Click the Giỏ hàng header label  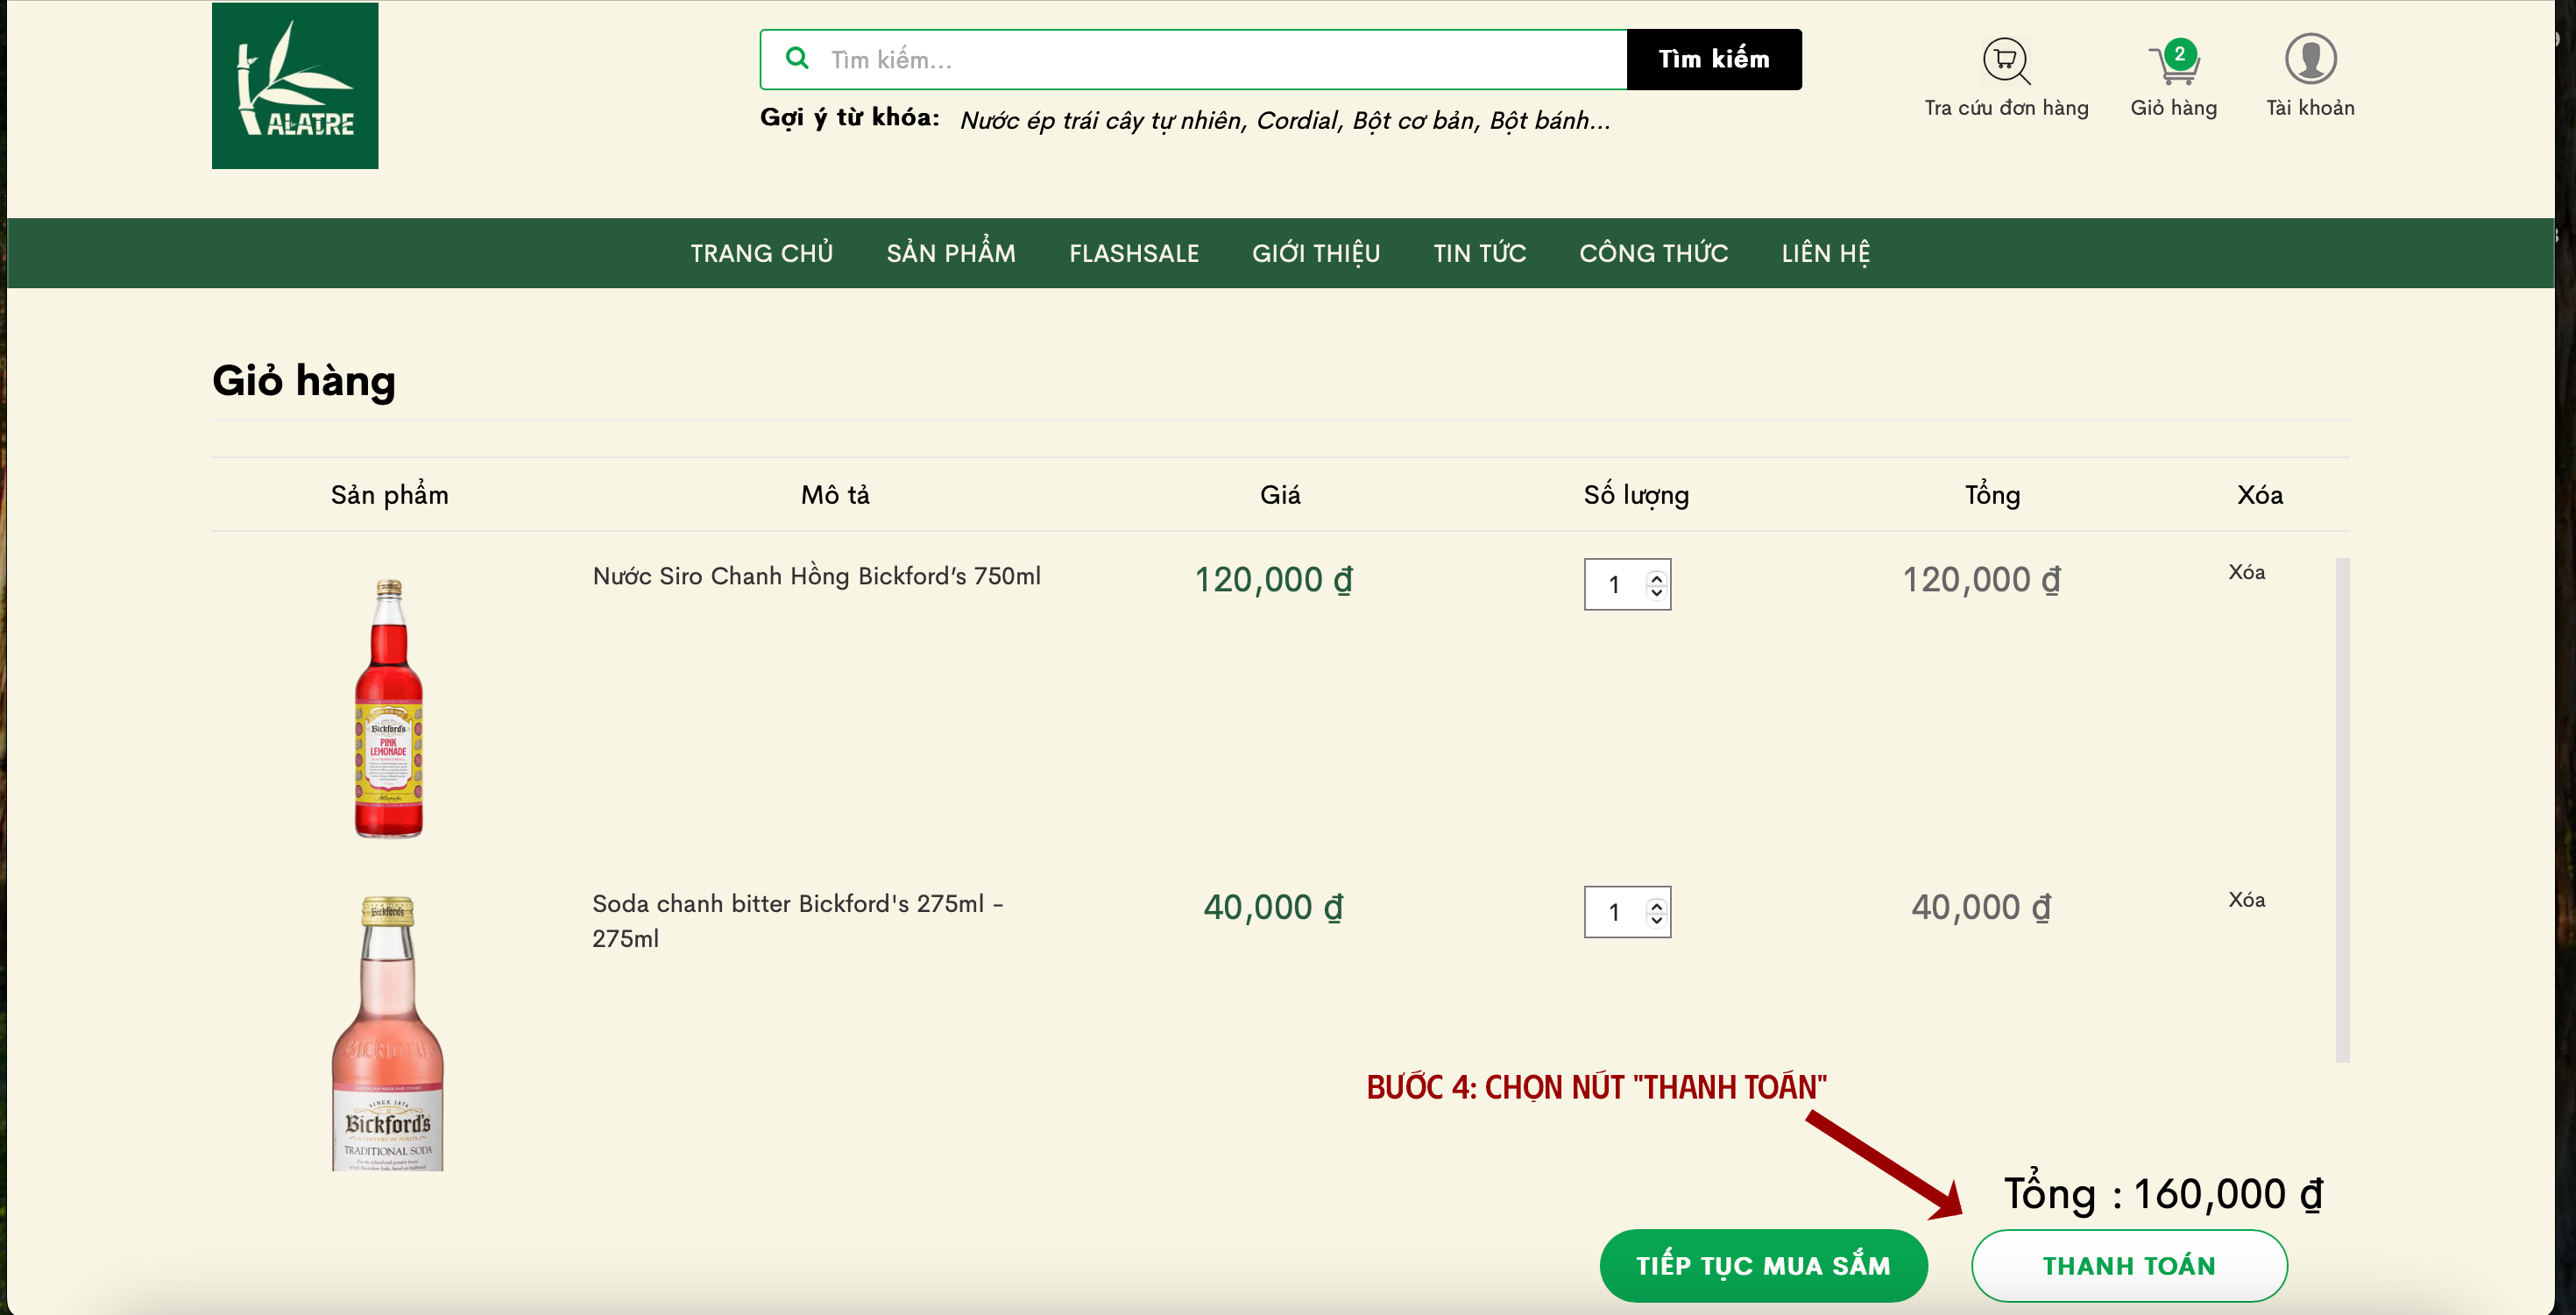coord(2174,108)
